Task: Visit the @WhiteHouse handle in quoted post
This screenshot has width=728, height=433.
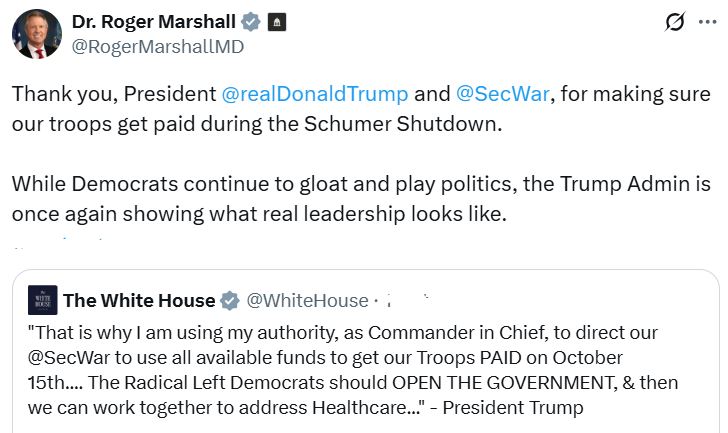Action: click(307, 300)
